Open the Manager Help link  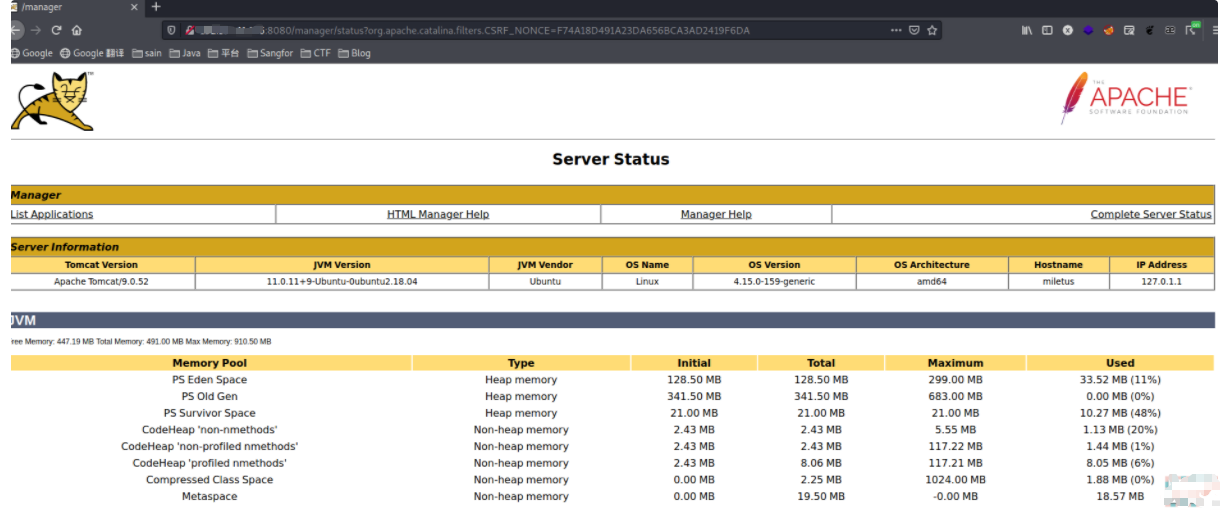point(716,214)
